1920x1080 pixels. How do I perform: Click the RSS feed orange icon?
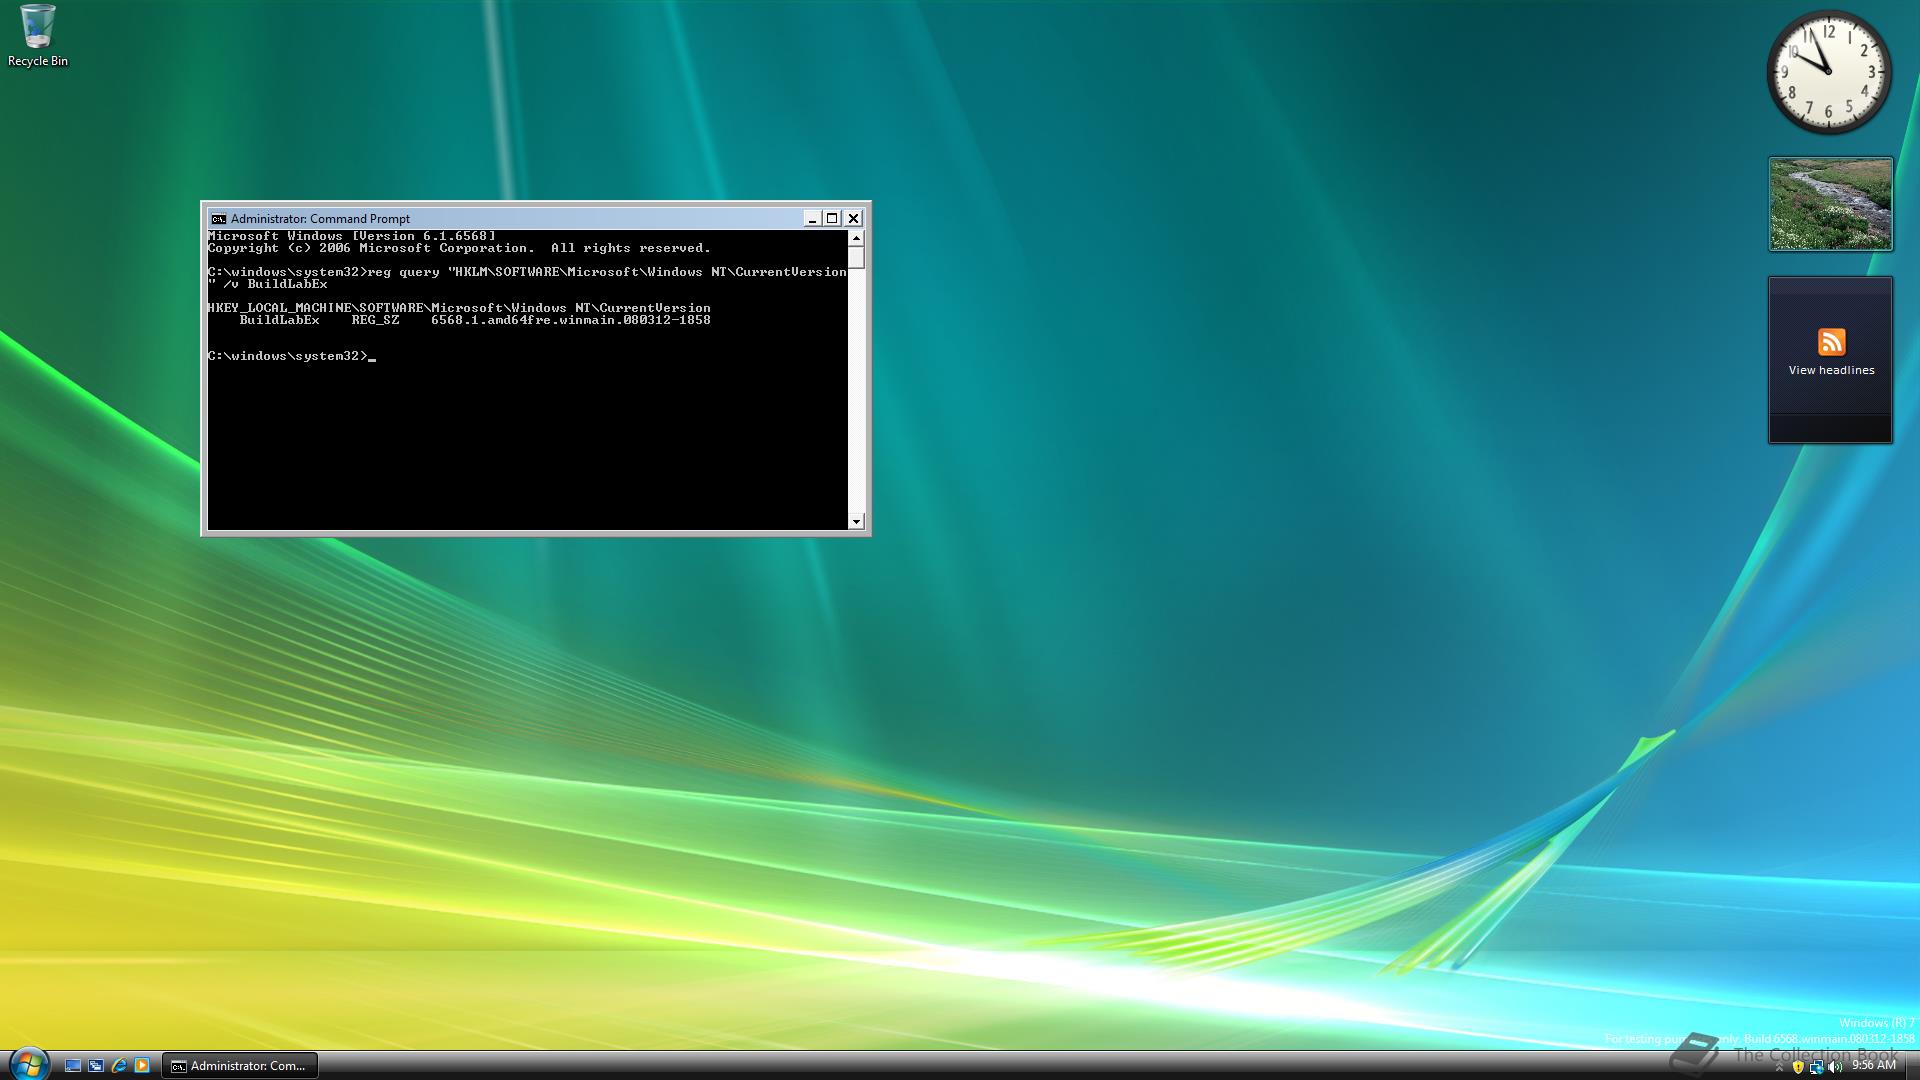pyautogui.click(x=1831, y=342)
